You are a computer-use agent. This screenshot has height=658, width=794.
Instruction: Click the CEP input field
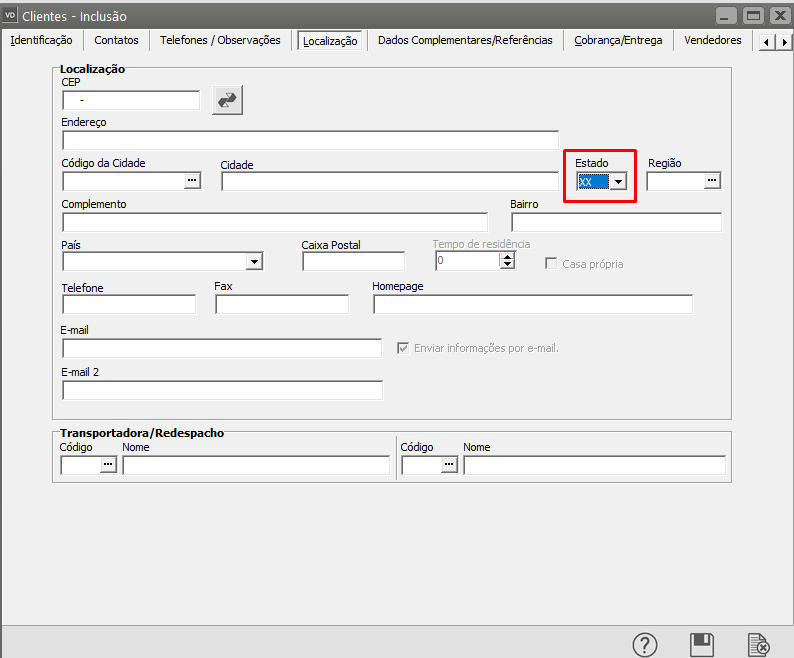(131, 100)
